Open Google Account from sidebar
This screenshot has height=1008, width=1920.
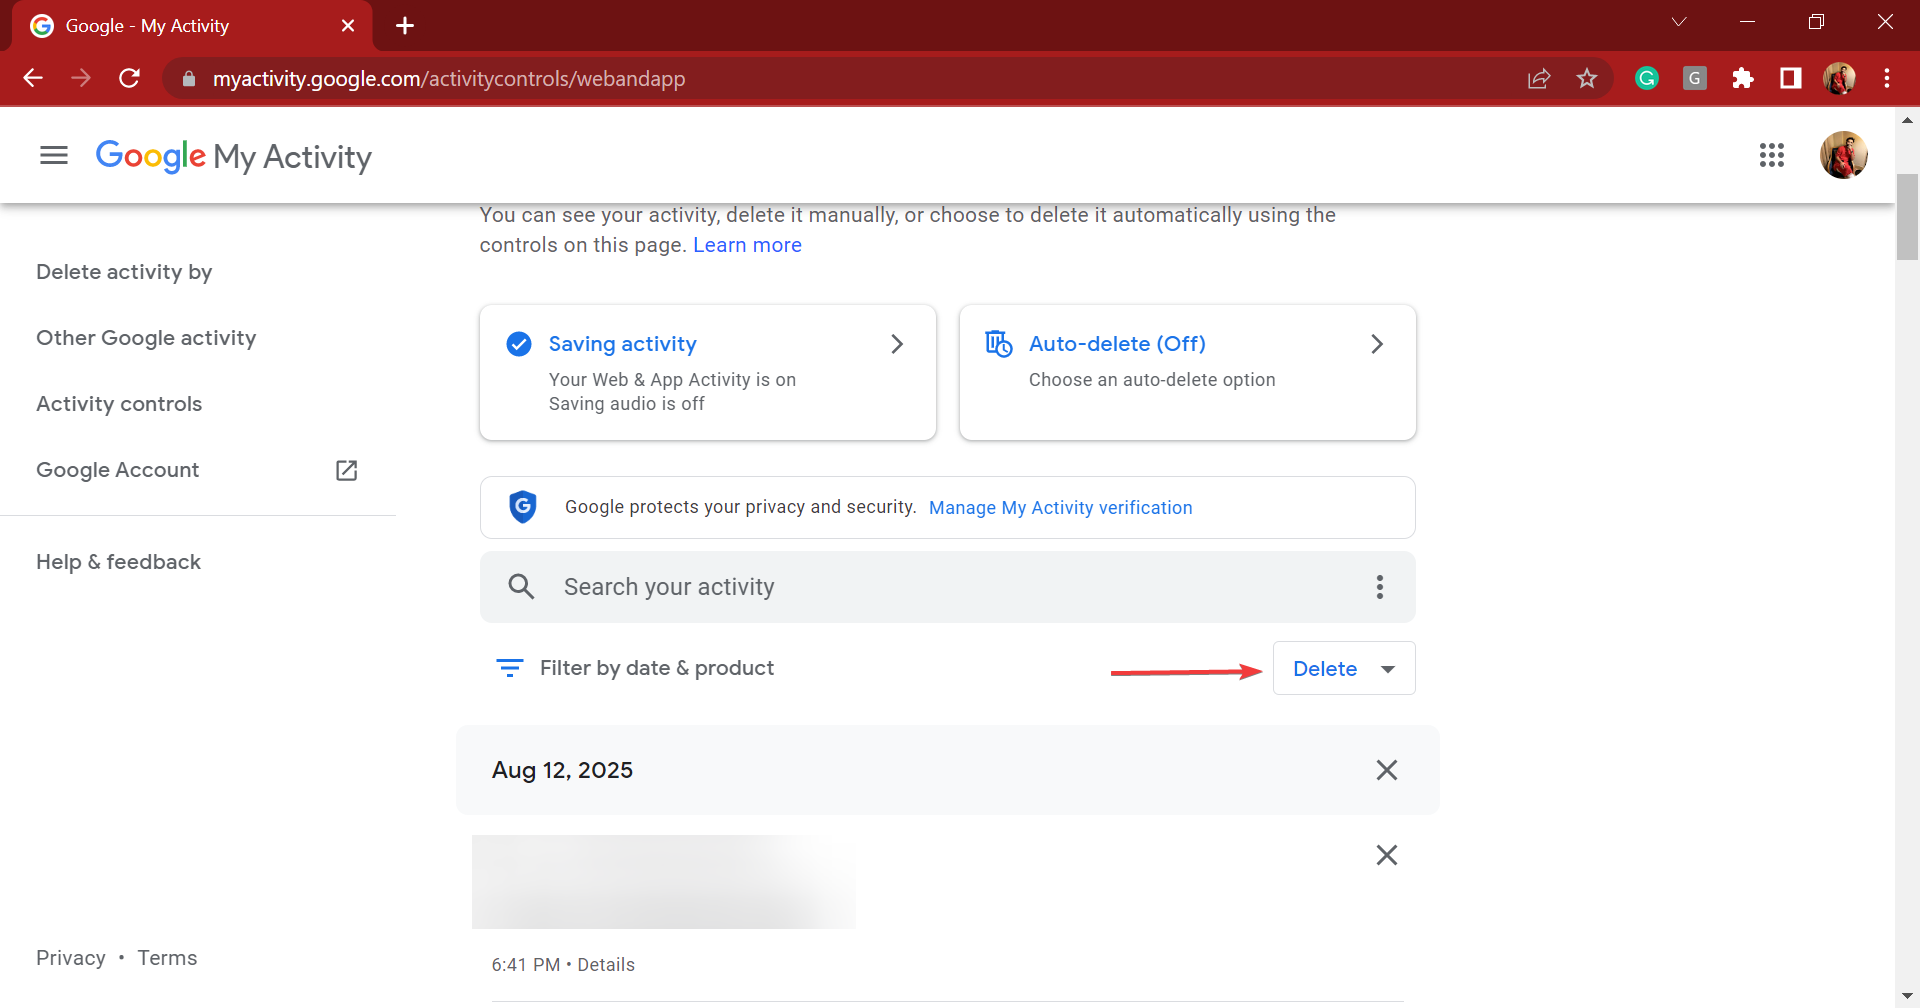(118, 470)
